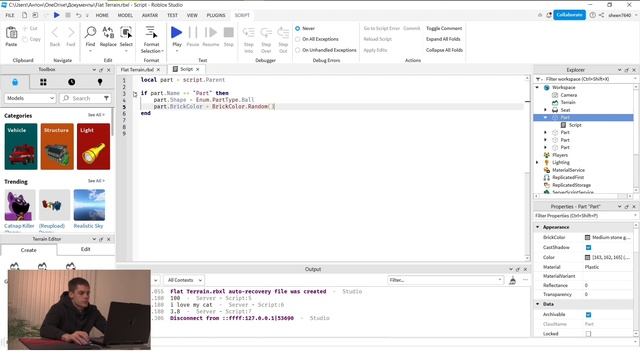Image resolution: width=640 pixels, height=360 pixels.
Task: Click Collapse All Folds action
Action: [444, 50]
